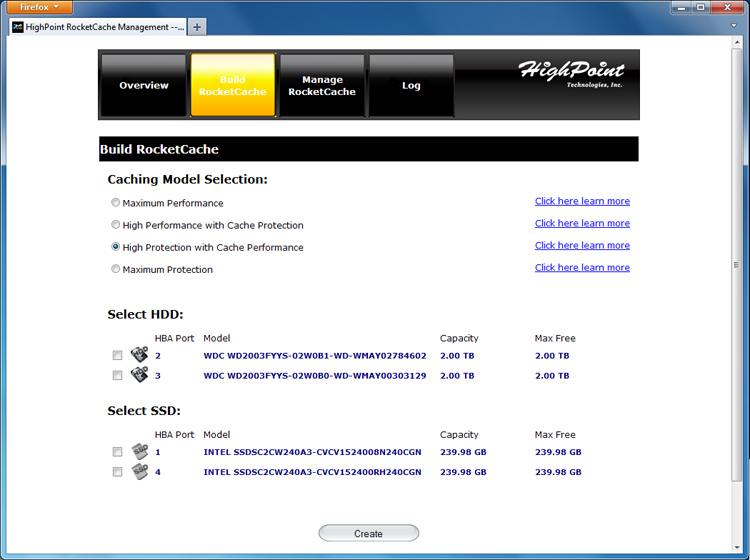Click the favicon on the HighPoint RocketCache tab
This screenshot has width=750, height=560.
(x=18, y=27)
